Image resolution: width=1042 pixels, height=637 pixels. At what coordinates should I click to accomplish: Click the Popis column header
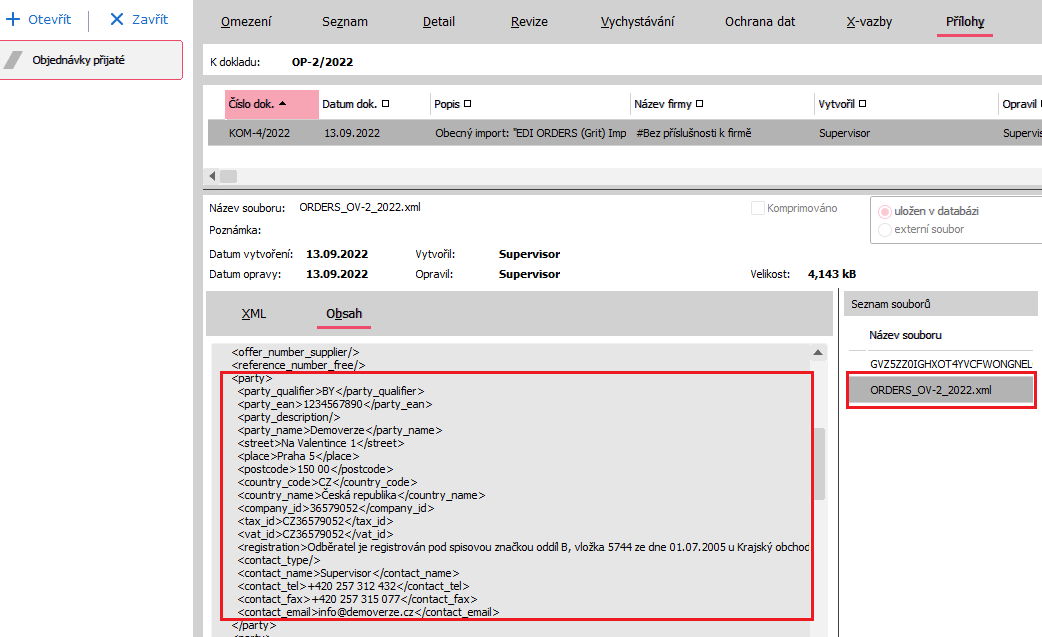(x=530, y=104)
